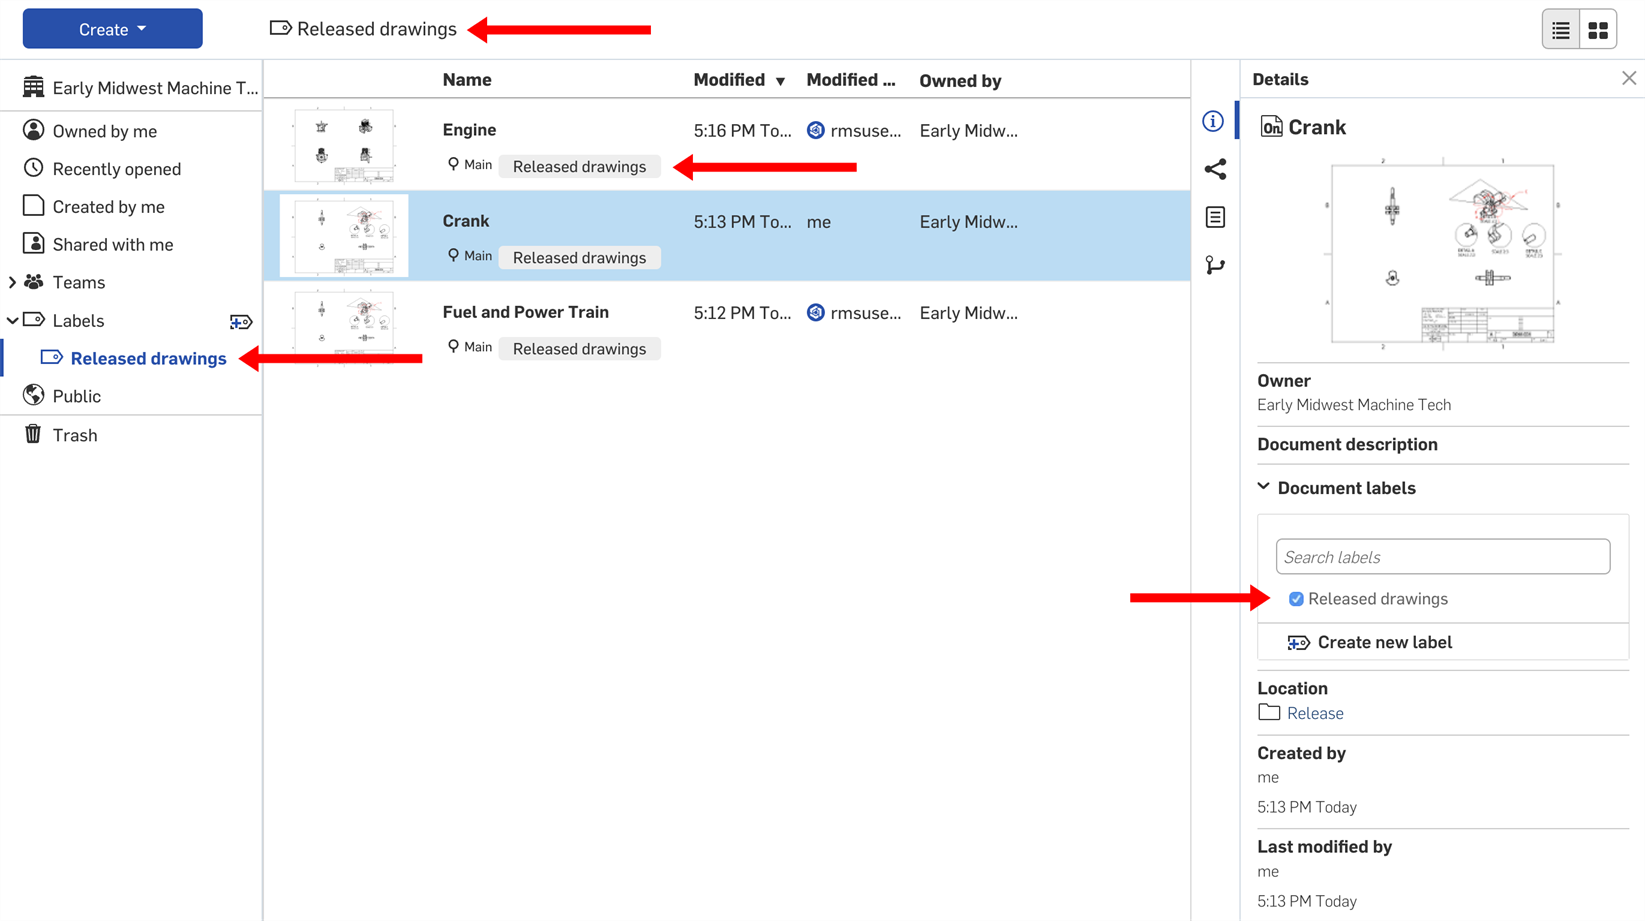Toggle the Modified column sort arrow
Screen dimensions: 1645x921
(x=780, y=81)
